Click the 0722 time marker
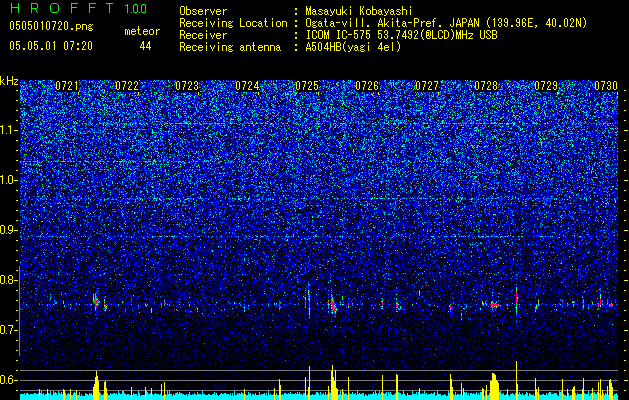The height and width of the screenshot is (400, 629). tap(127, 86)
